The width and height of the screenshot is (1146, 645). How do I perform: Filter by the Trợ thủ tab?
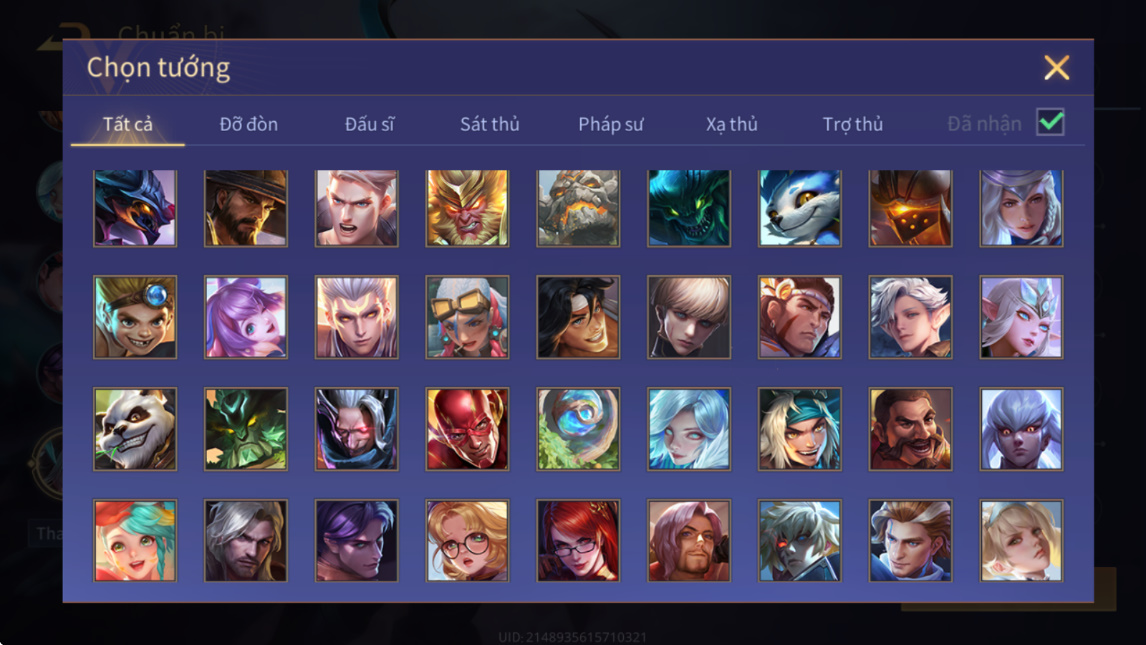click(853, 124)
